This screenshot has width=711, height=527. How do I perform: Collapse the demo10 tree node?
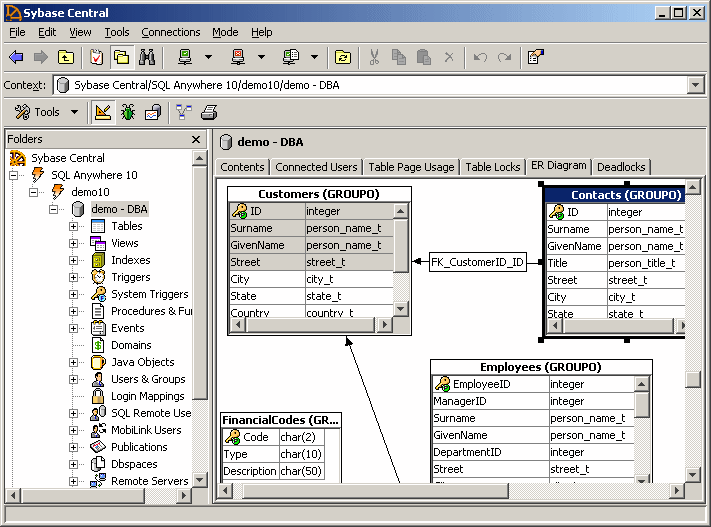coord(34,192)
